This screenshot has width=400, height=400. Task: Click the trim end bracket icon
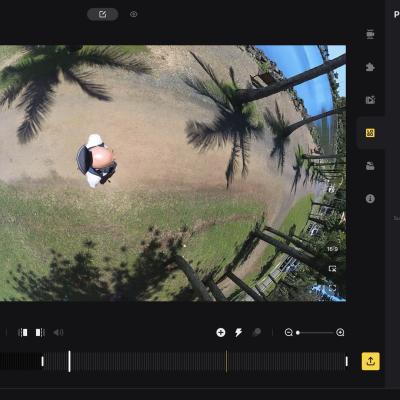coord(40,332)
